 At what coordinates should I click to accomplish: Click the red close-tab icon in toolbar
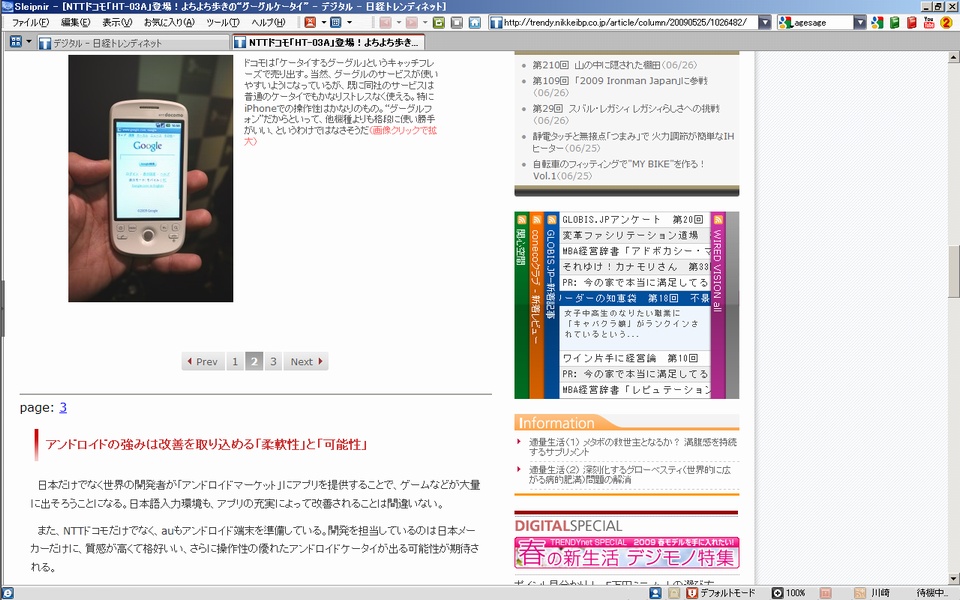(310, 23)
